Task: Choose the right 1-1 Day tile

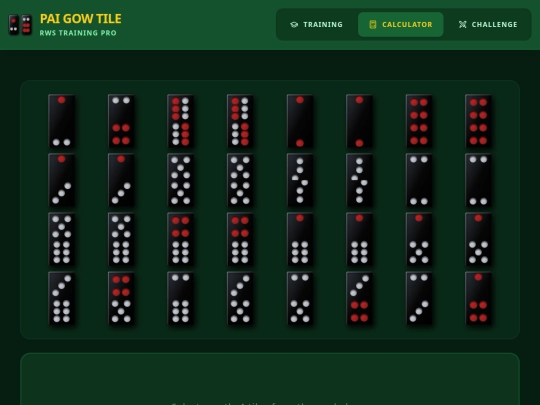Action: (359, 121)
